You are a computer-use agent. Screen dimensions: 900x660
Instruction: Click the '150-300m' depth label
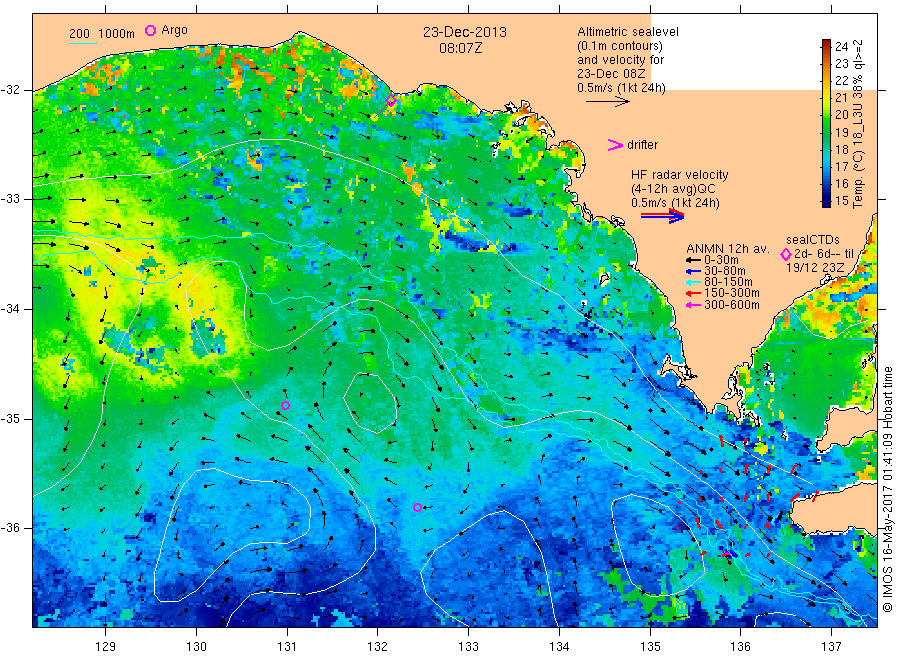coord(732,293)
